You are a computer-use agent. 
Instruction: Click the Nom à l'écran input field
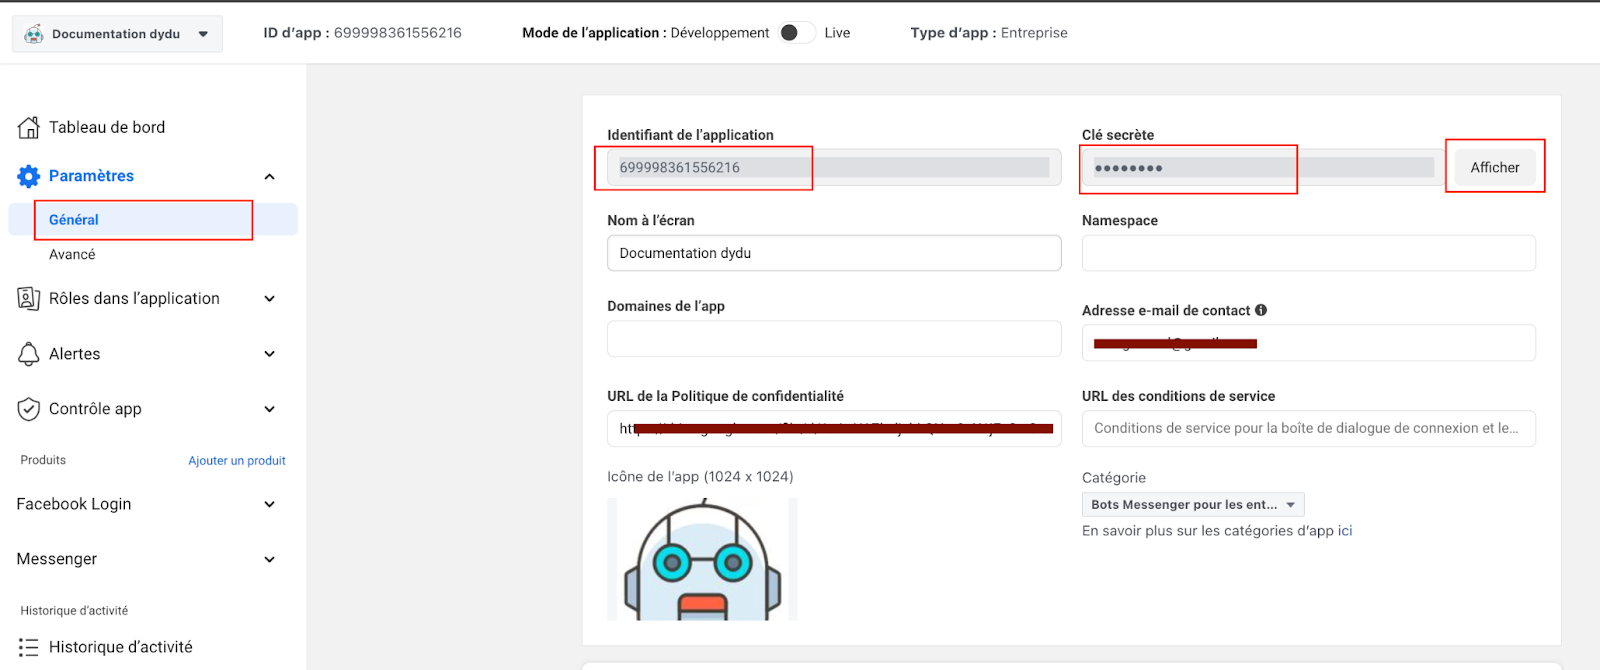tap(833, 253)
